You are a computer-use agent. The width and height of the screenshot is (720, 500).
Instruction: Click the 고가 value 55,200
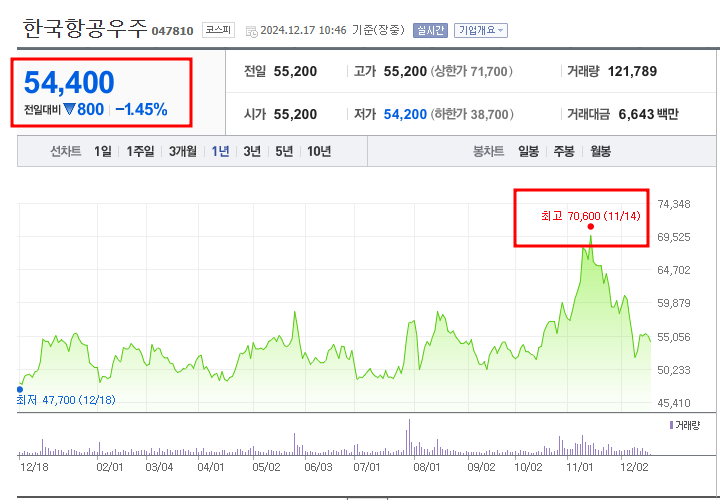coord(405,71)
